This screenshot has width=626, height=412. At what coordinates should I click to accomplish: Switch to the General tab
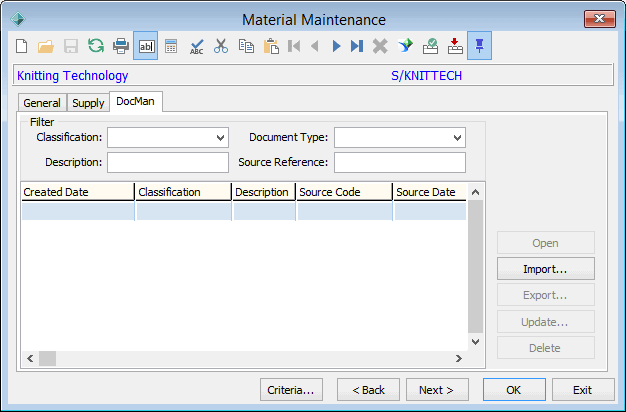pos(42,103)
